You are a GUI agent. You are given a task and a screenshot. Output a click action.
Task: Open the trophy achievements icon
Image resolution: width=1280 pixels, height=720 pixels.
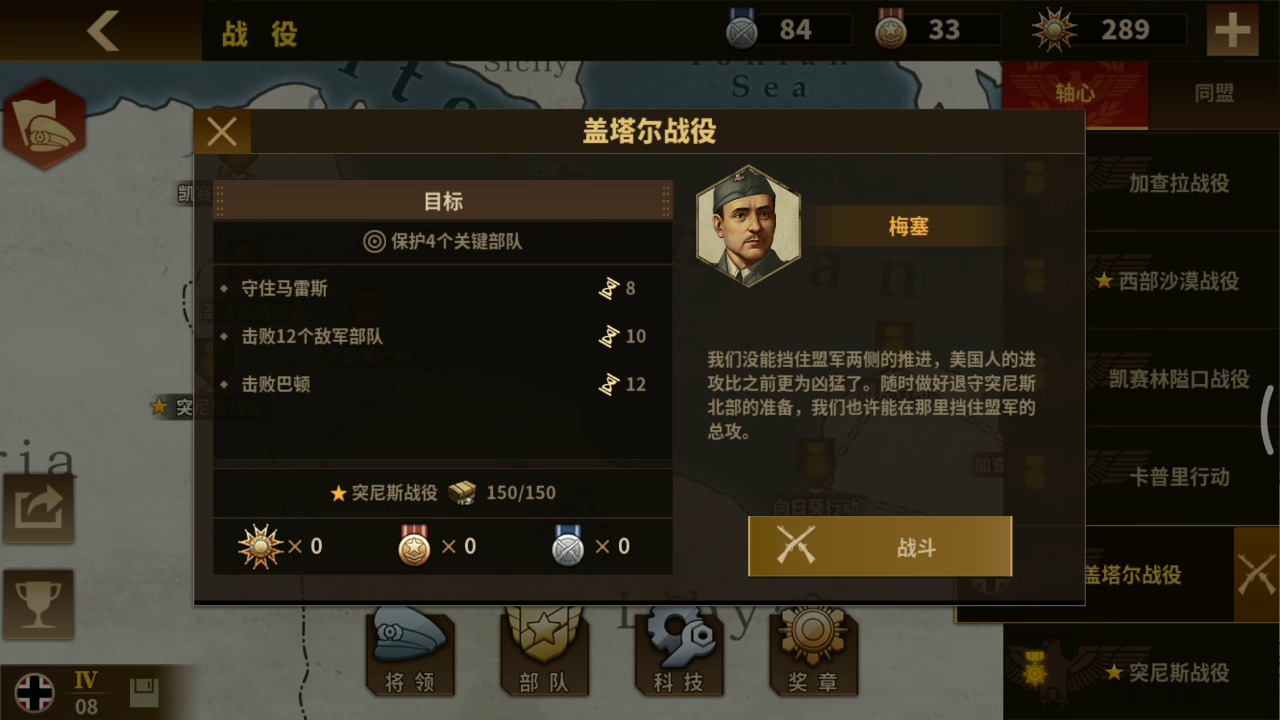tap(38, 604)
